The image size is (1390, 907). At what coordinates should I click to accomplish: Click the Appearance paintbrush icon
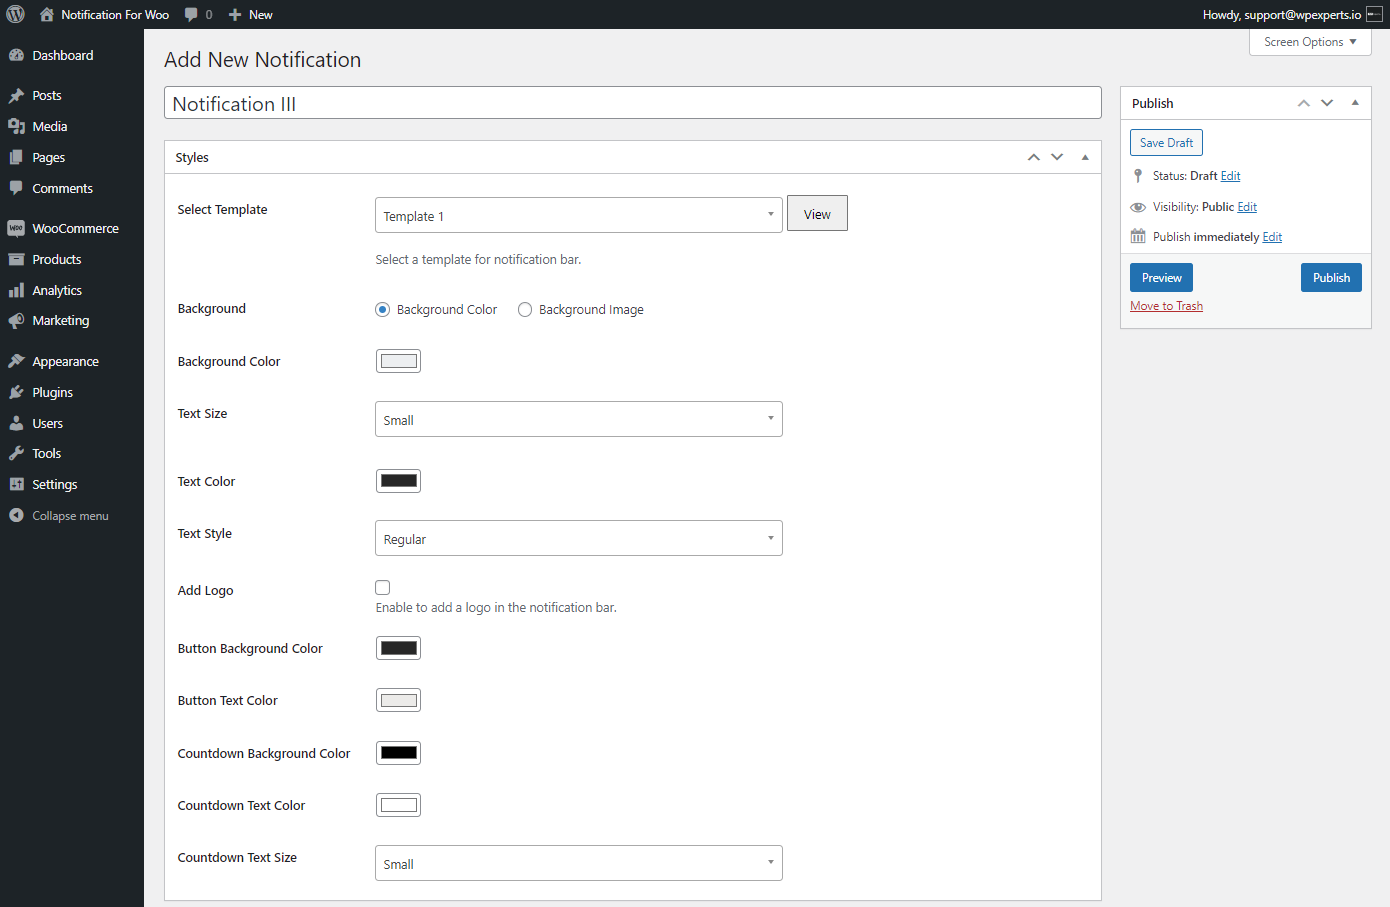coord(16,361)
